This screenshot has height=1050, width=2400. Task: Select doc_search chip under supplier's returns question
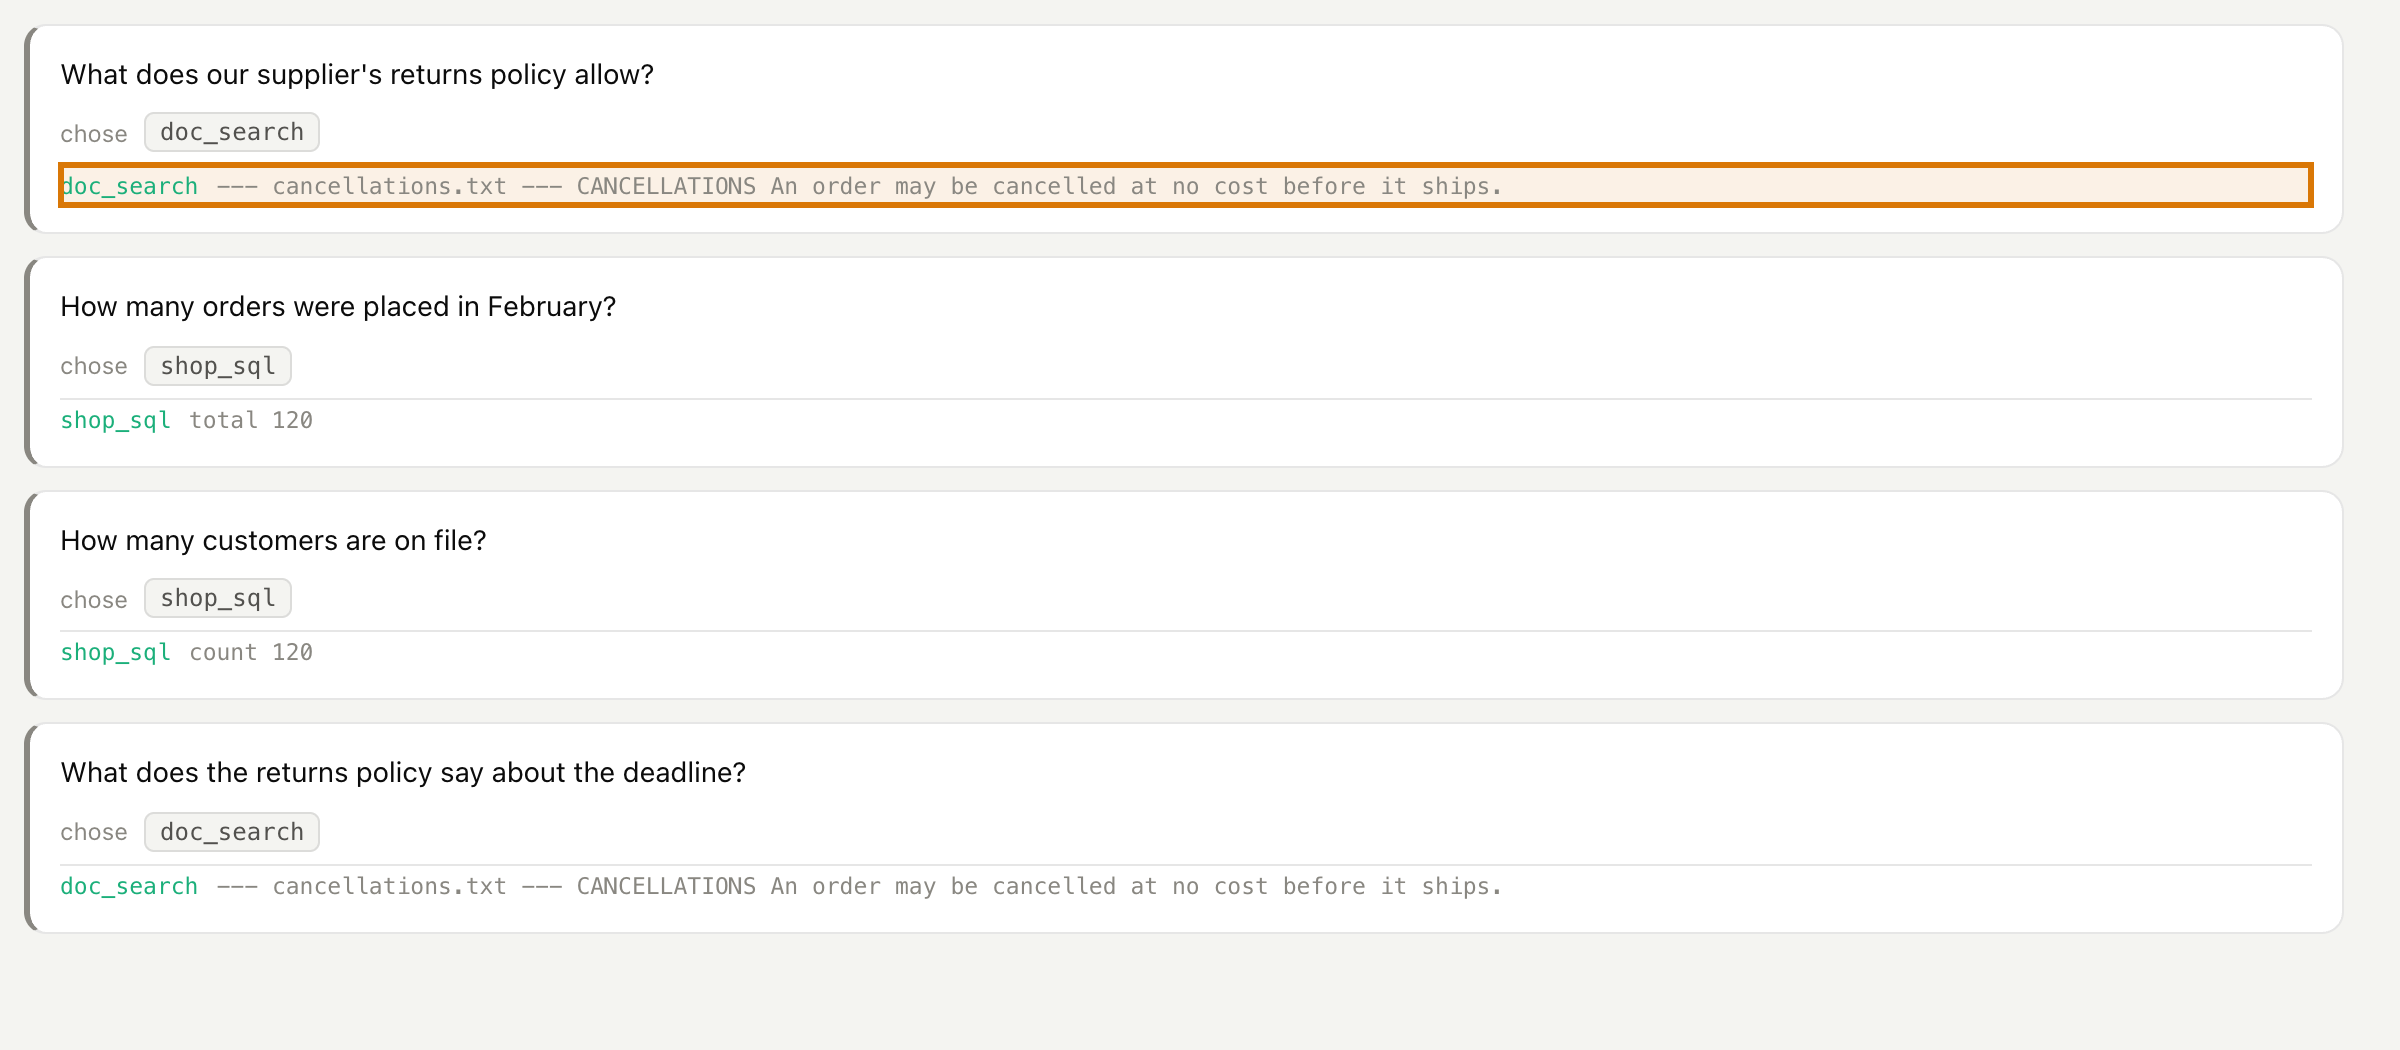[x=232, y=132]
